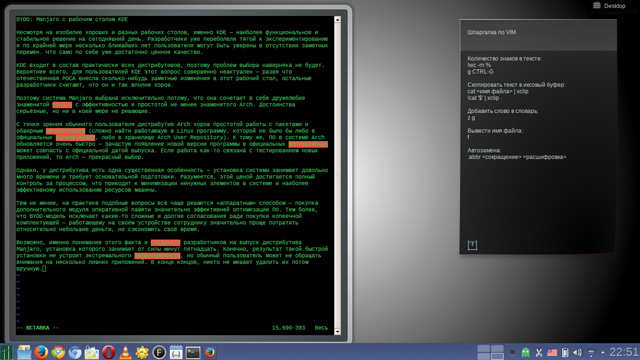640x360 pixels.
Task: Launch Firefox from the taskbar launchers
Action: [41, 352]
